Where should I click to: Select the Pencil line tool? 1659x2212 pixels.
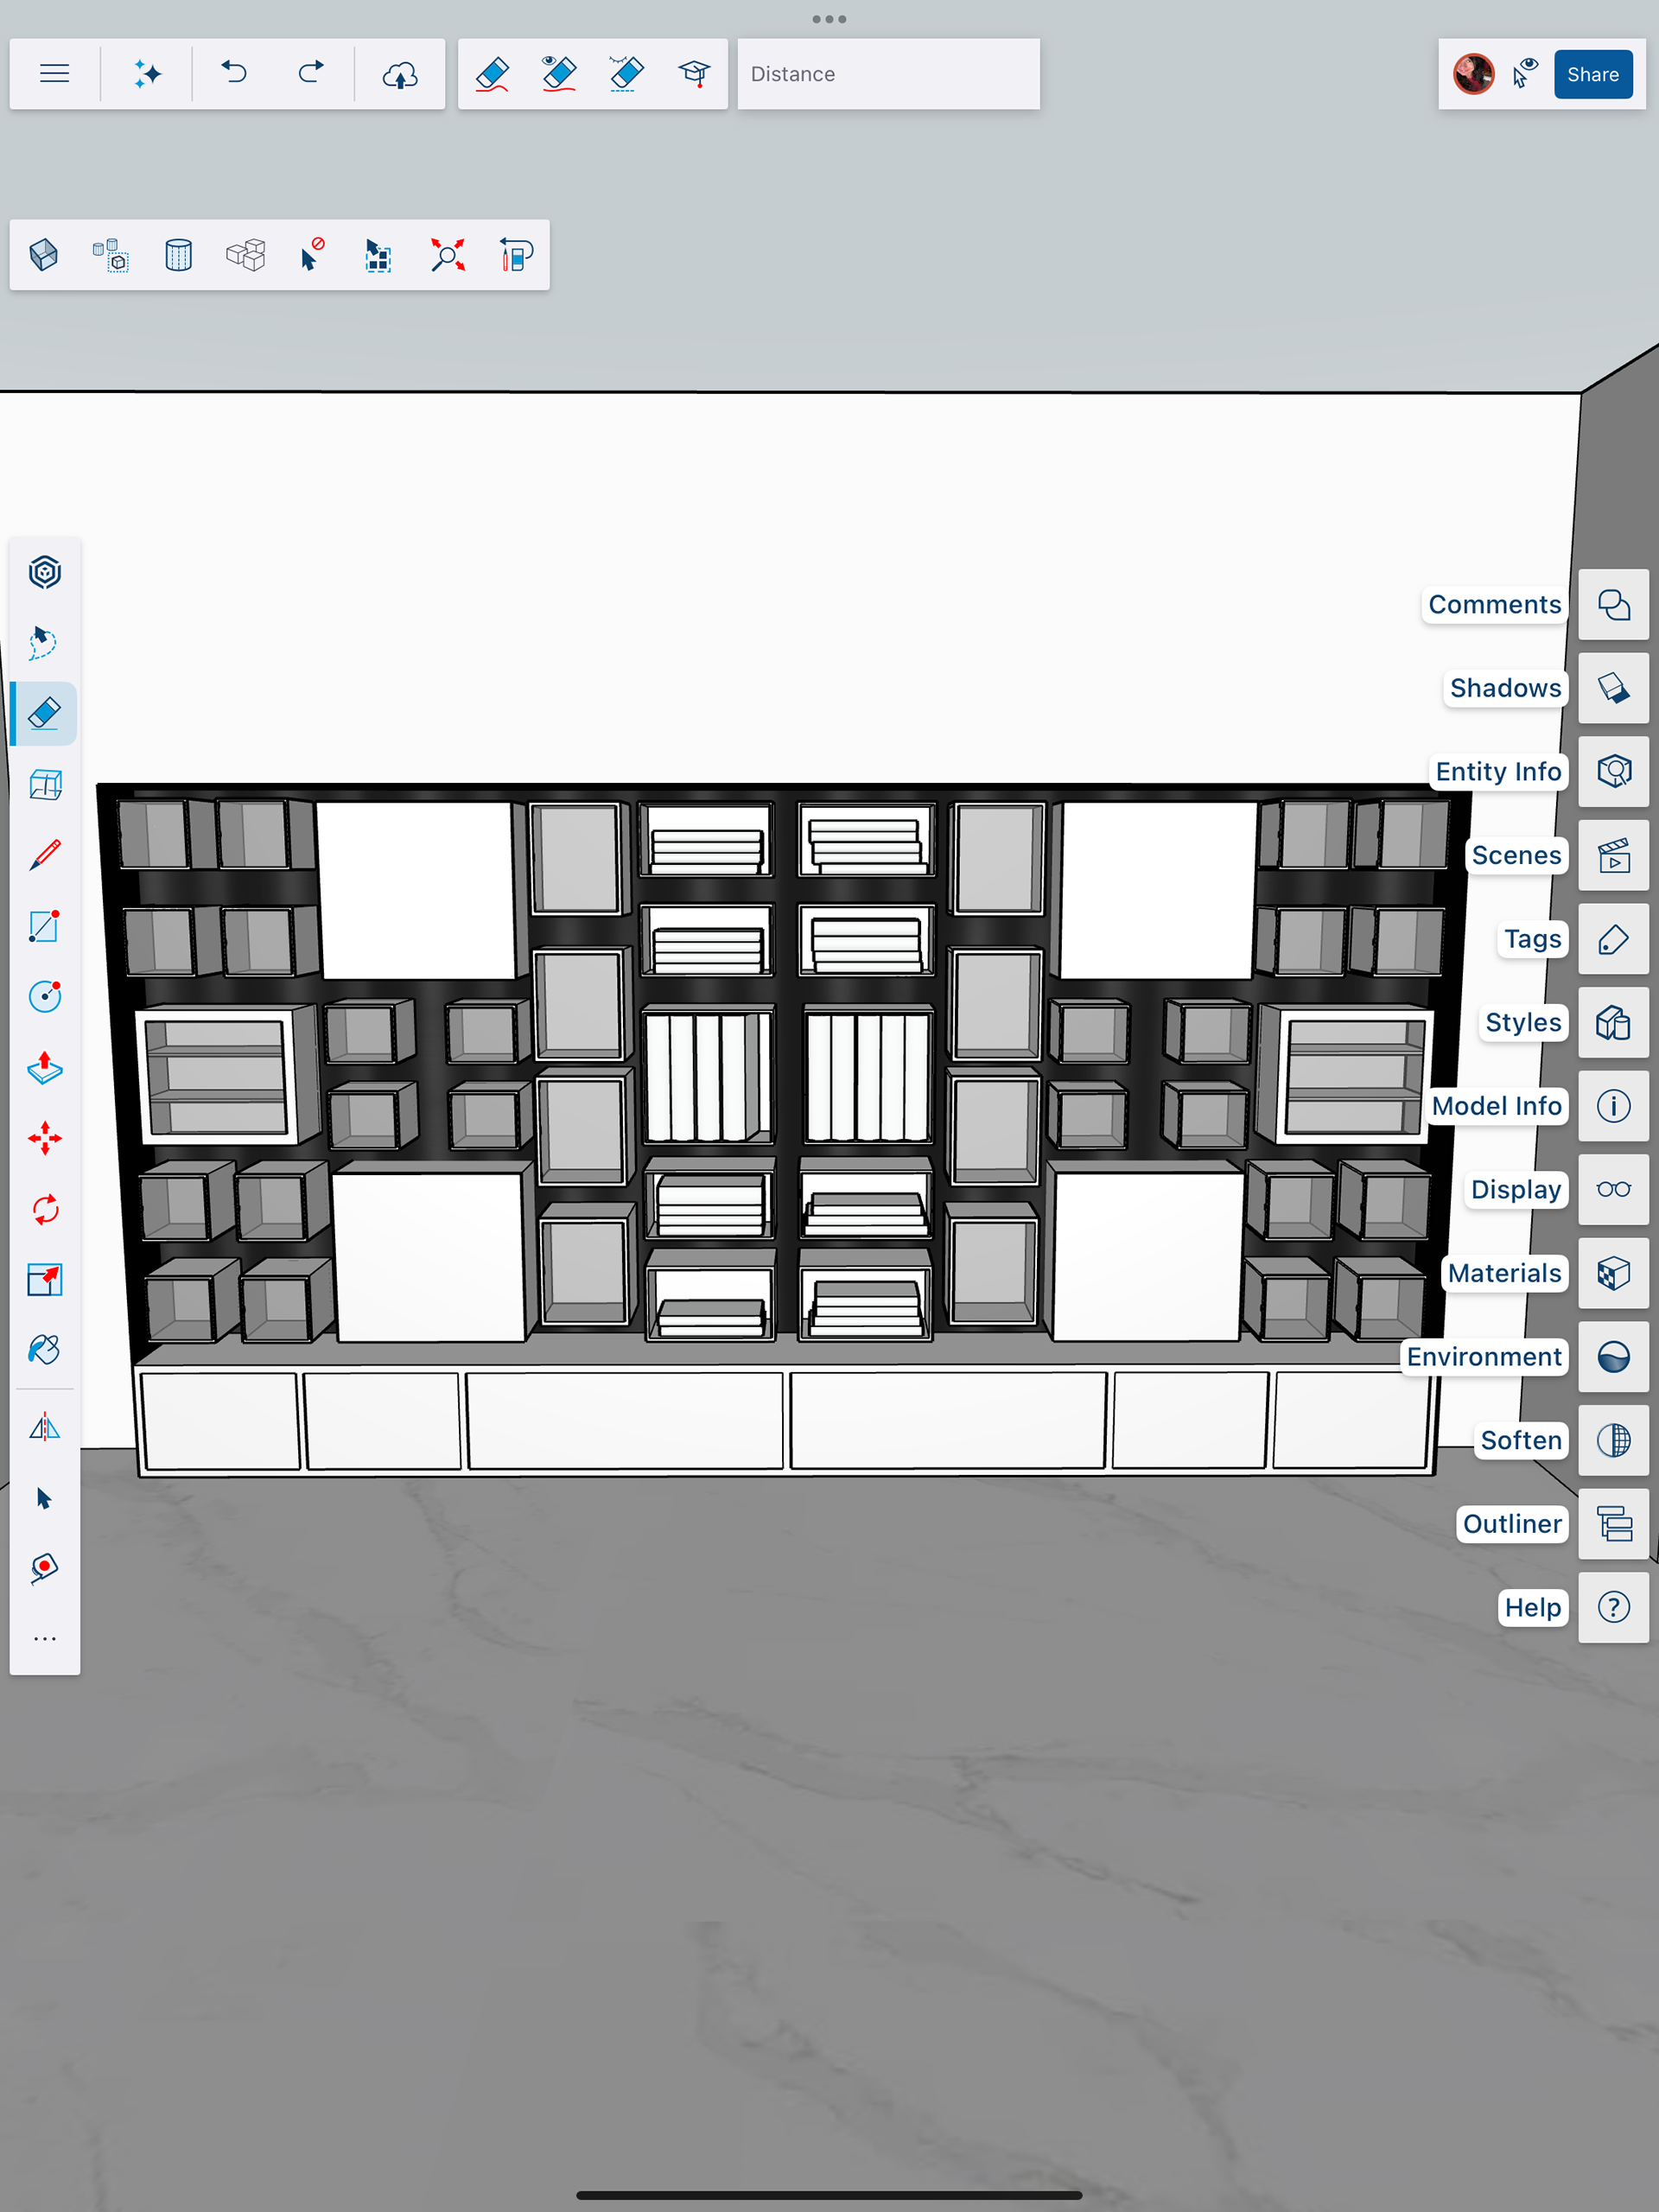[44, 855]
